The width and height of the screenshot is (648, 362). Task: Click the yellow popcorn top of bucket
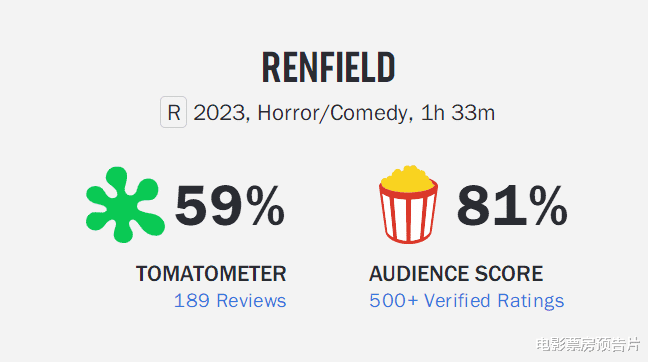pyautogui.click(x=408, y=179)
